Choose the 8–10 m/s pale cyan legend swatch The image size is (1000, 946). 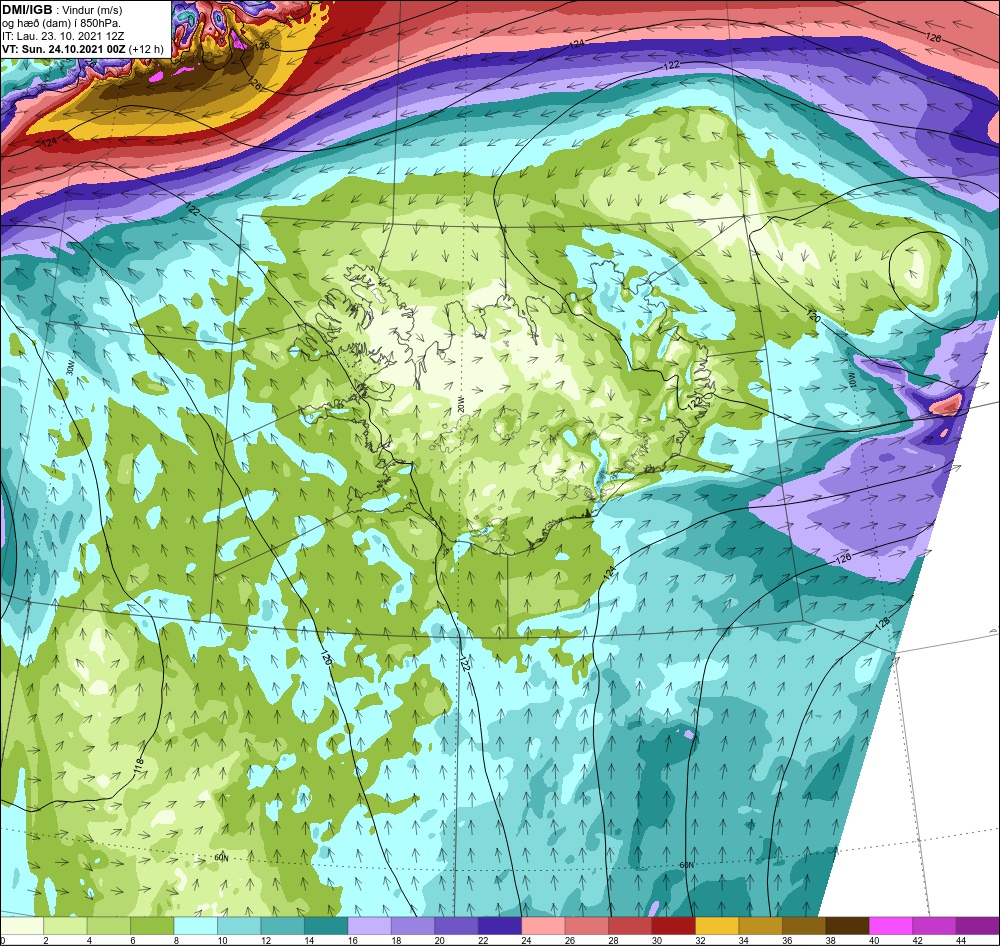coord(195,926)
